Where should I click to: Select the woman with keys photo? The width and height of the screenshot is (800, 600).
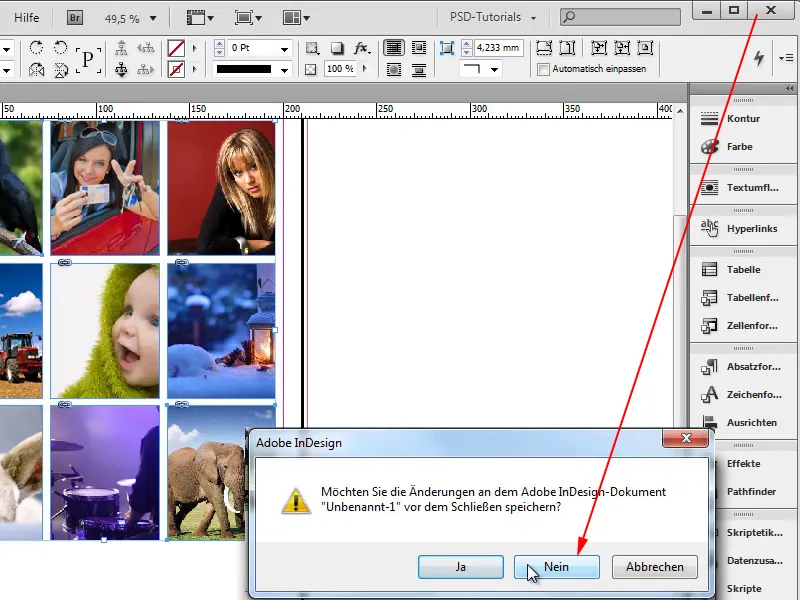105,188
